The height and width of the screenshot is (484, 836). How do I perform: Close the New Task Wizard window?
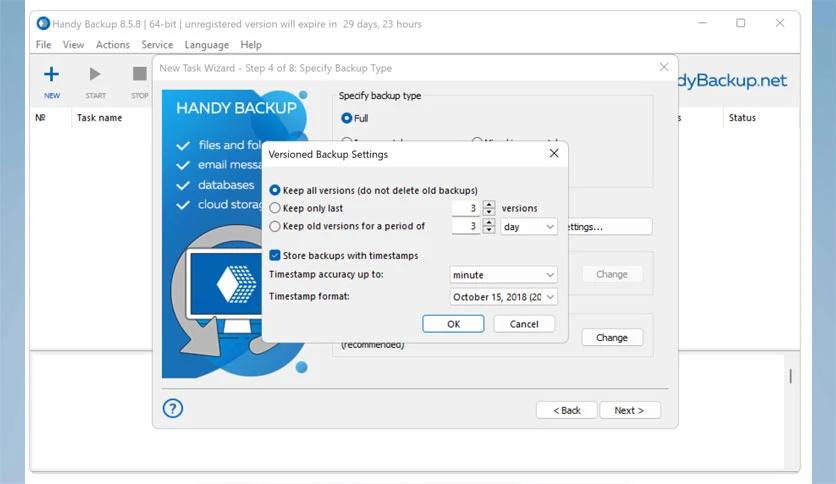(664, 67)
